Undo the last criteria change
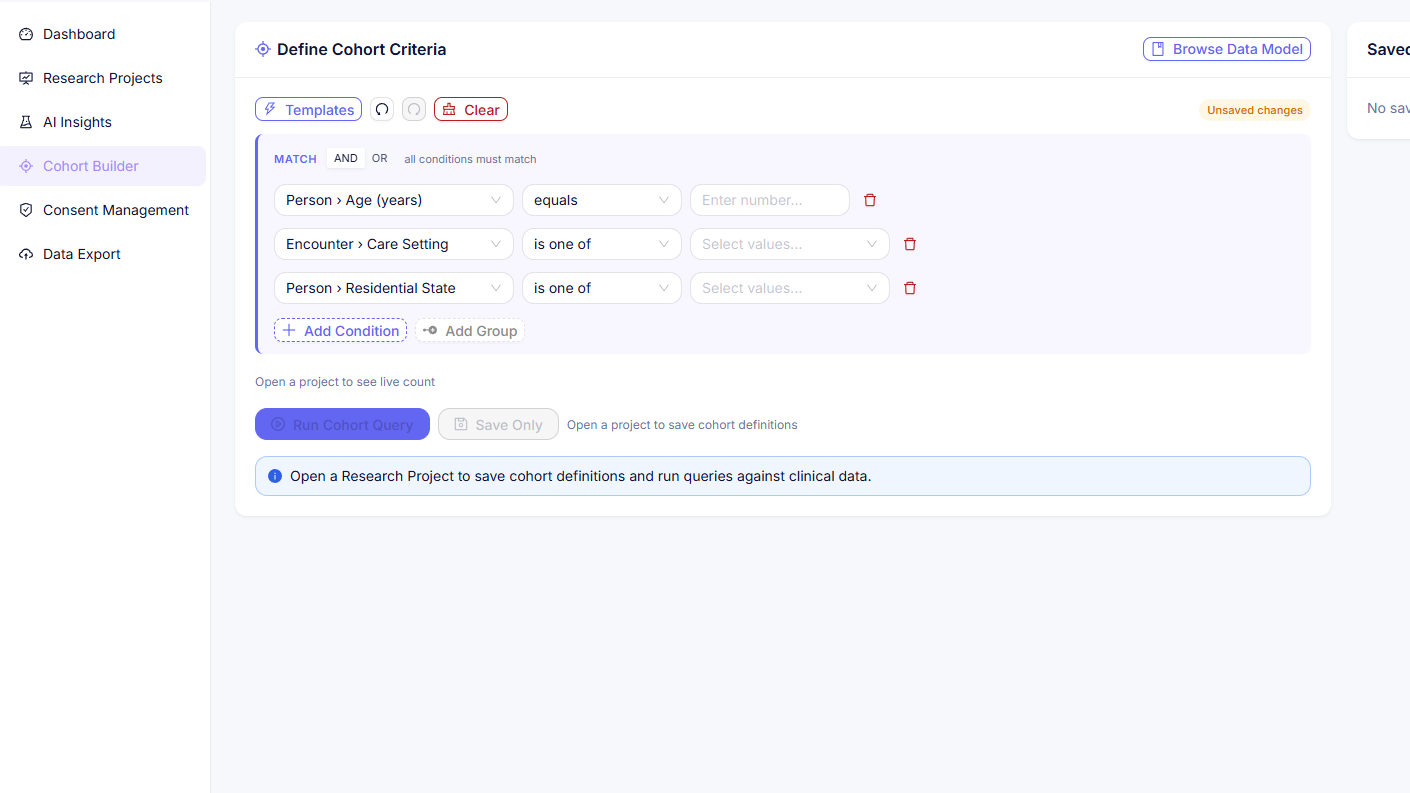The width and height of the screenshot is (1410, 793). tap(382, 109)
